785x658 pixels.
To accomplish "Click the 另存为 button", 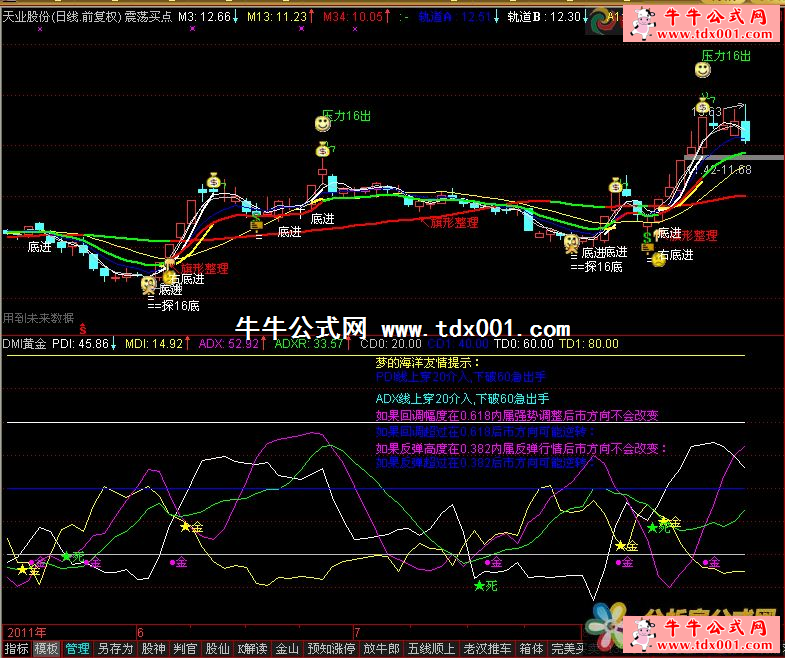I will coord(115,648).
